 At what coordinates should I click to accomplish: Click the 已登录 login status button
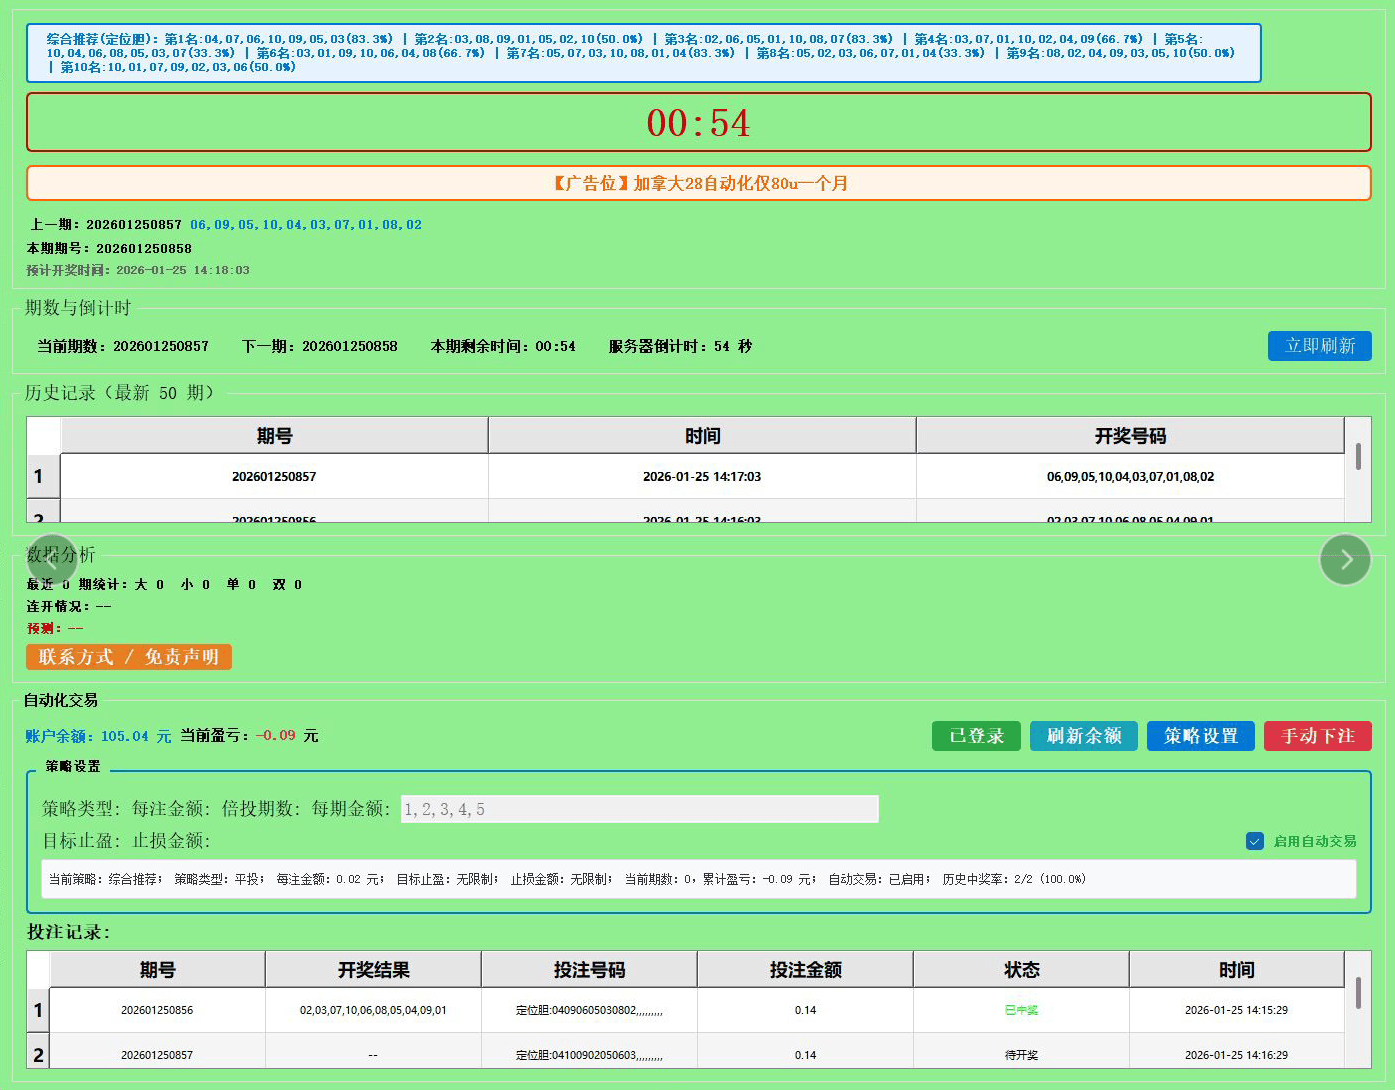point(975,735)
